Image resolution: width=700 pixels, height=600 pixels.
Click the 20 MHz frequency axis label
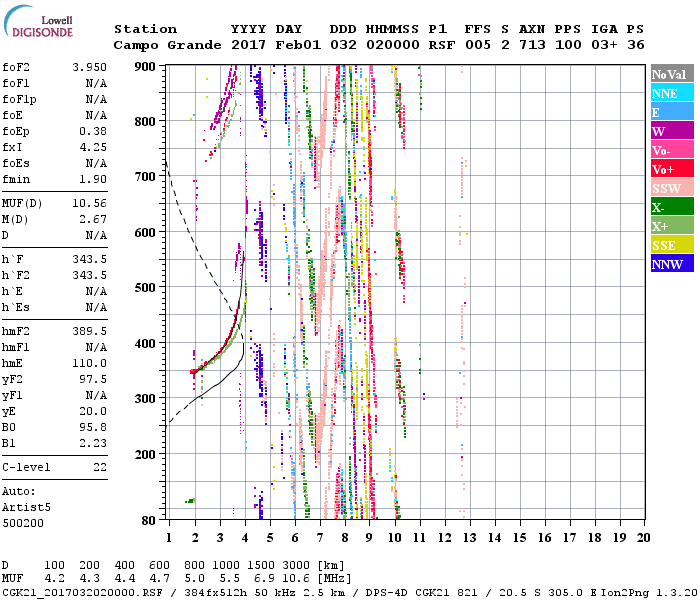point(643,538)
